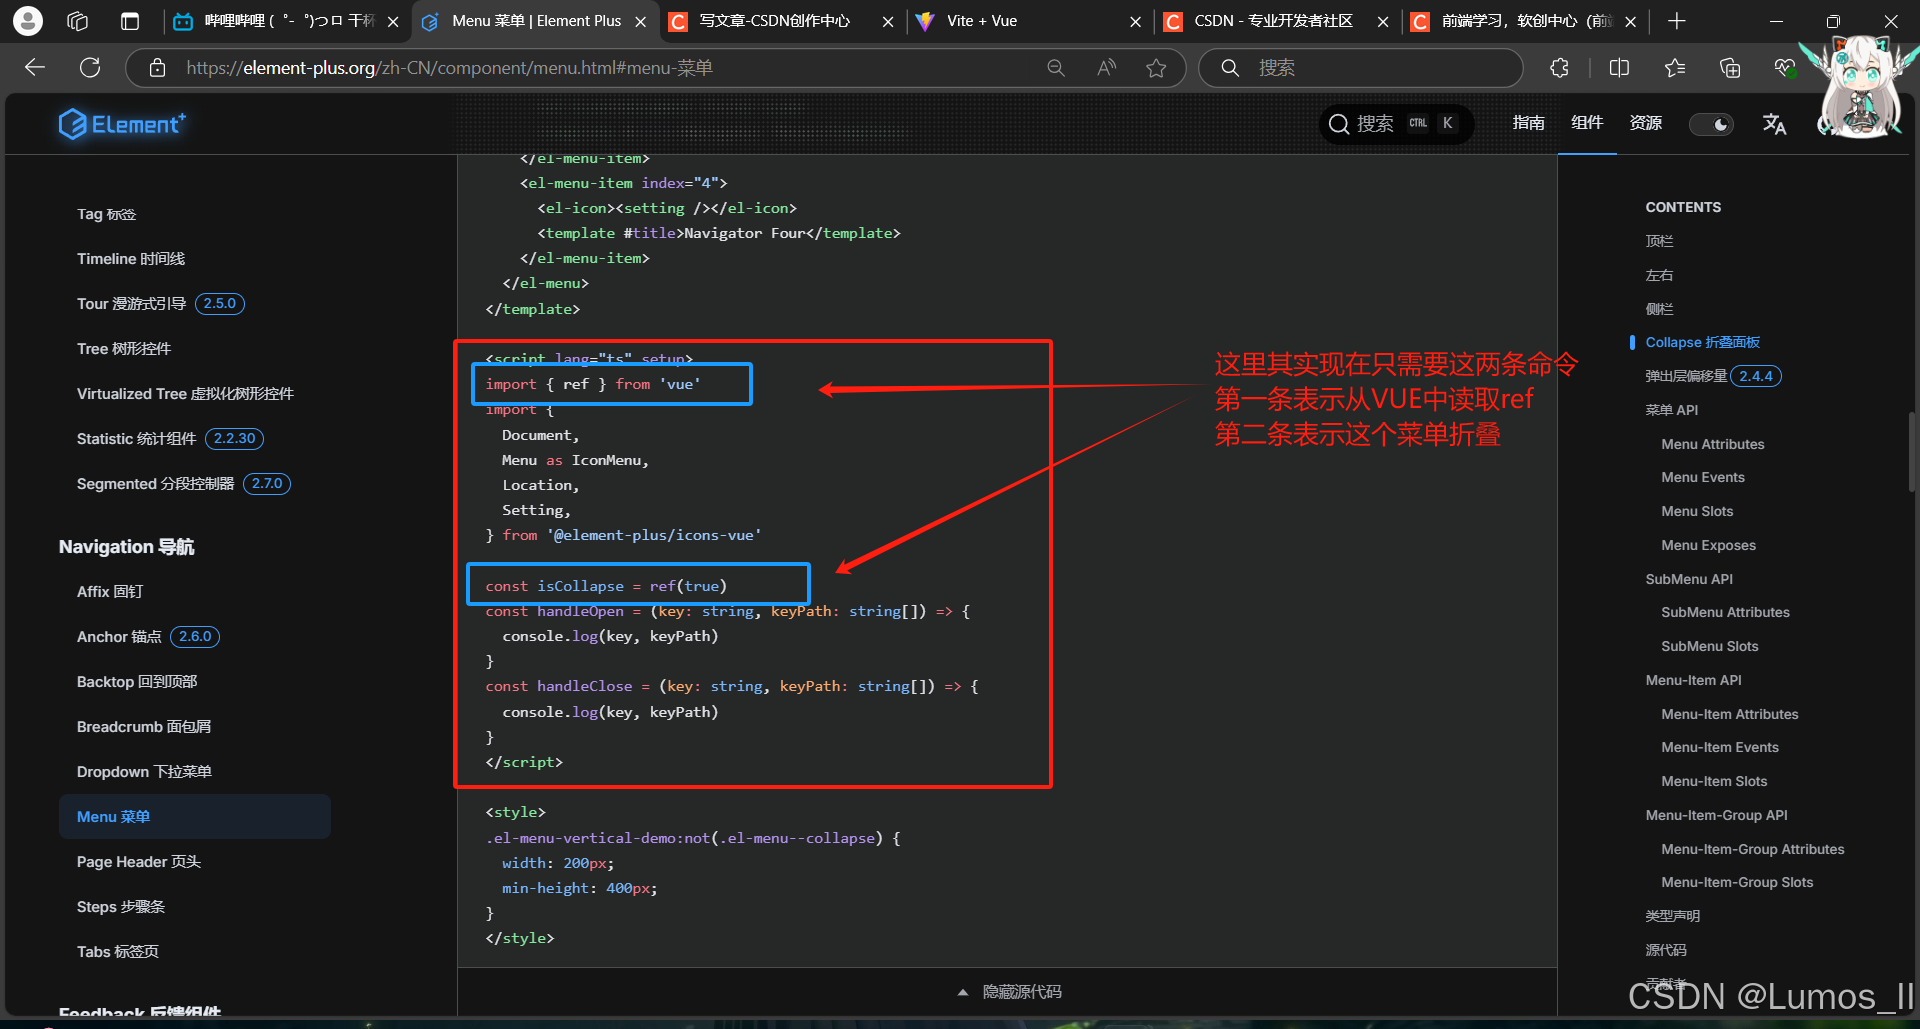Open Tabs 标签页 in sidebar
Viewport: 1920px width, 1029px height.
pyautogui.click(x=118, y=952)
